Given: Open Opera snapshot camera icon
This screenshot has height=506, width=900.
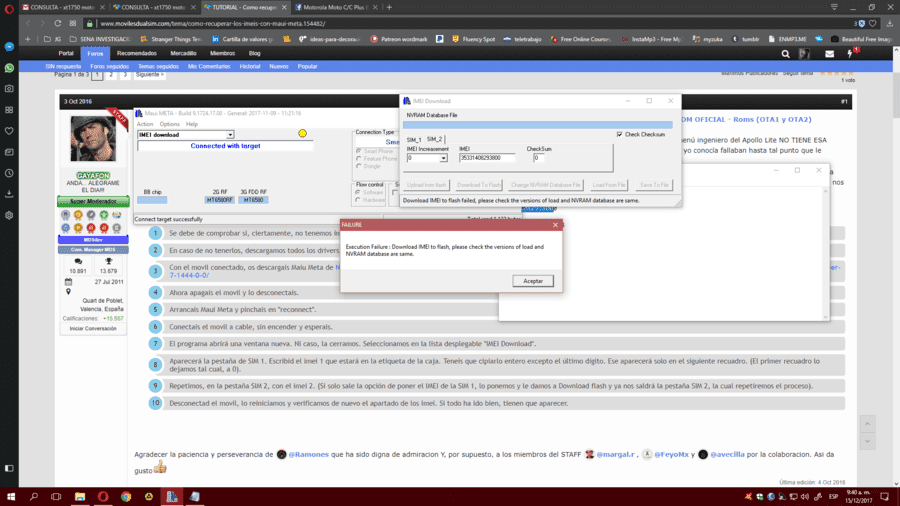Looking at the screenshot, I should point(9,89).
